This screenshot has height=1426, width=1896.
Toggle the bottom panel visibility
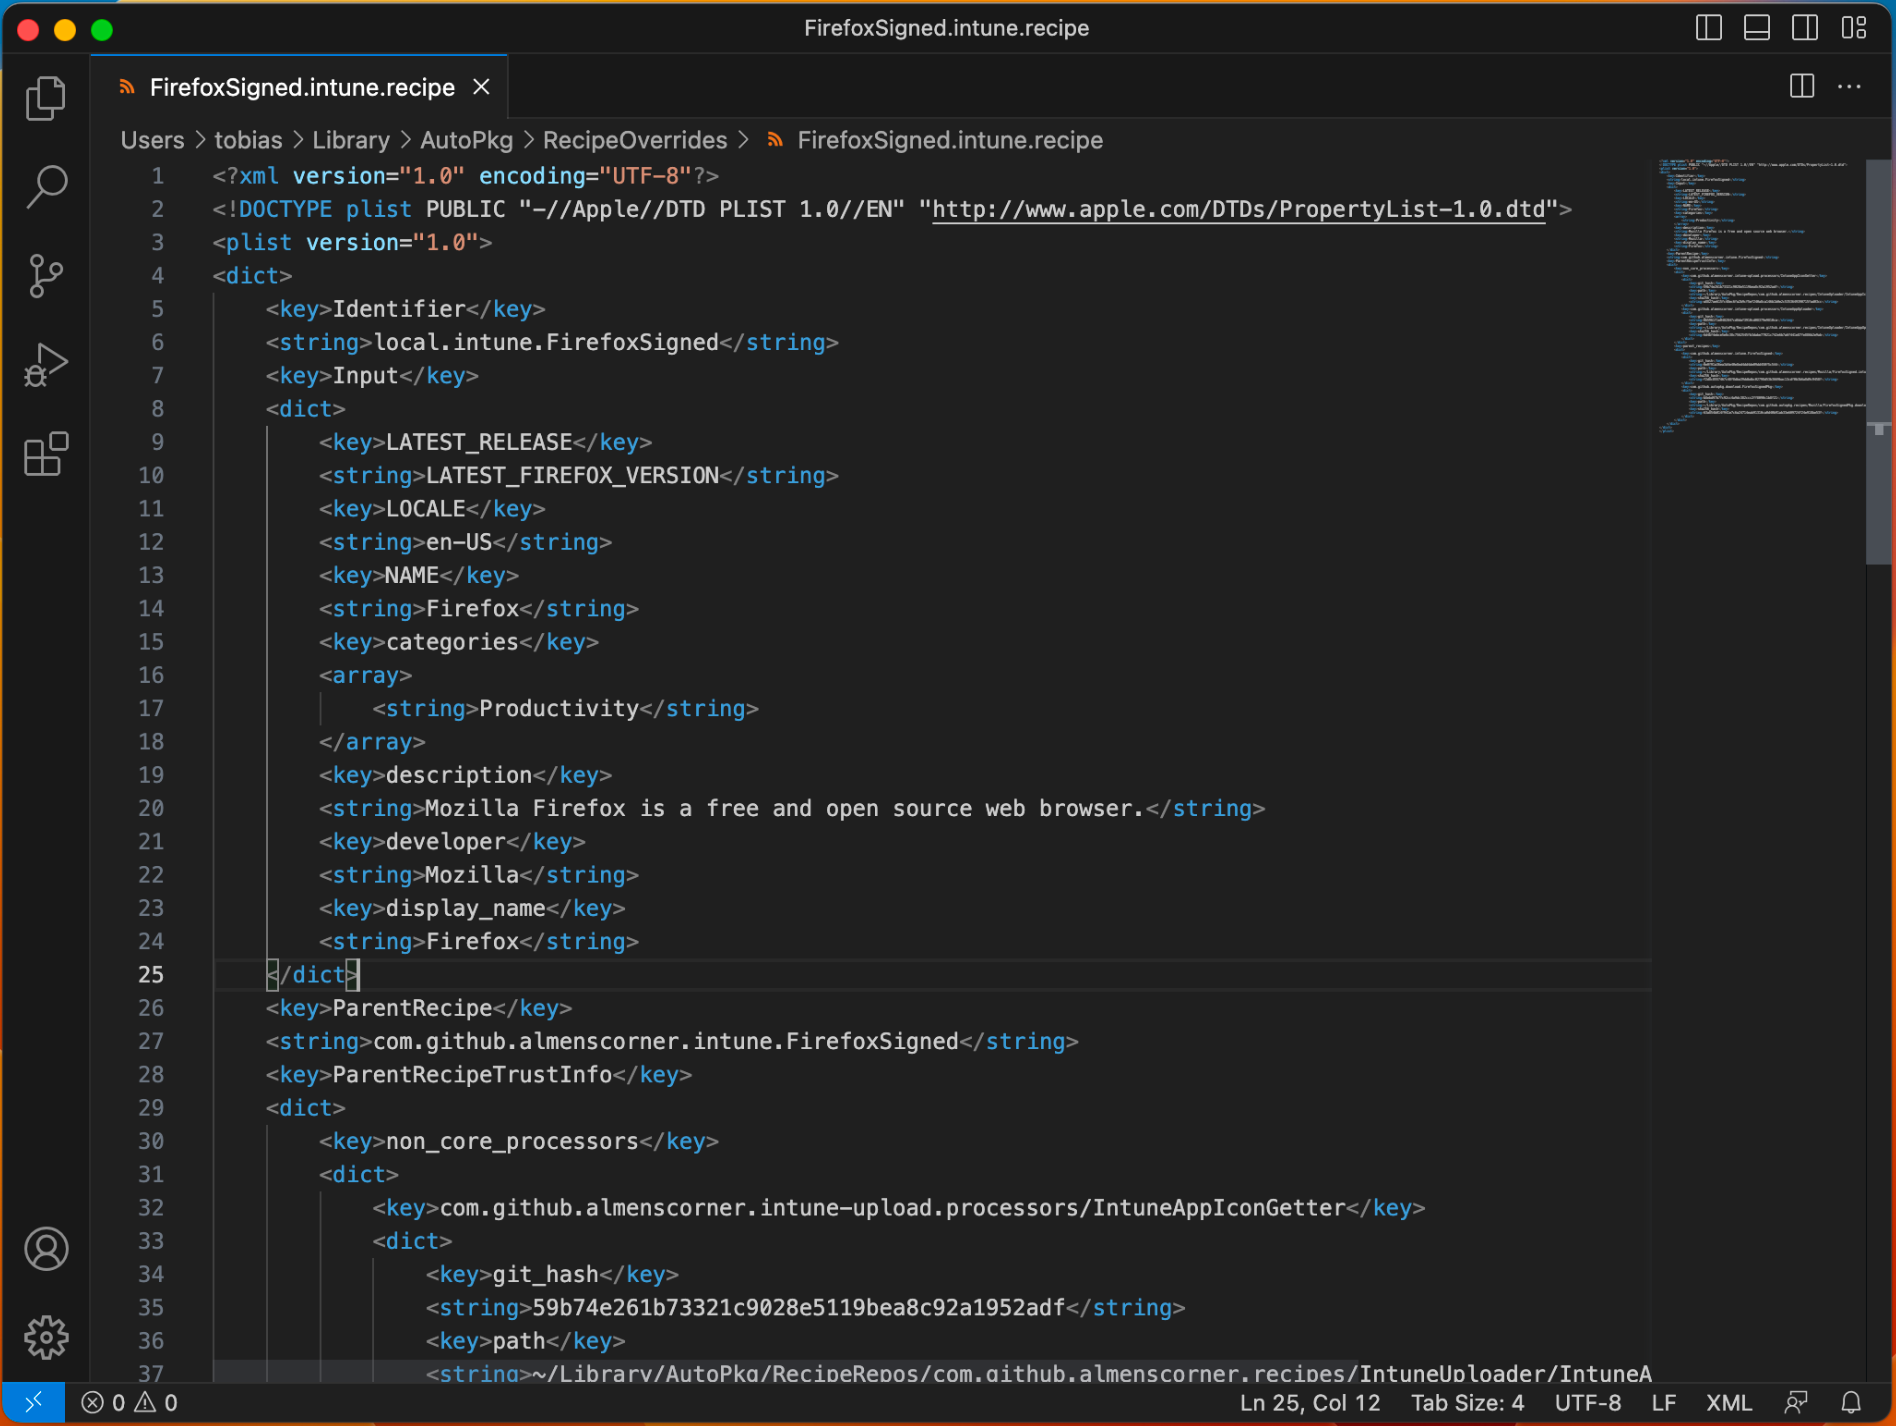(1757, 28)
